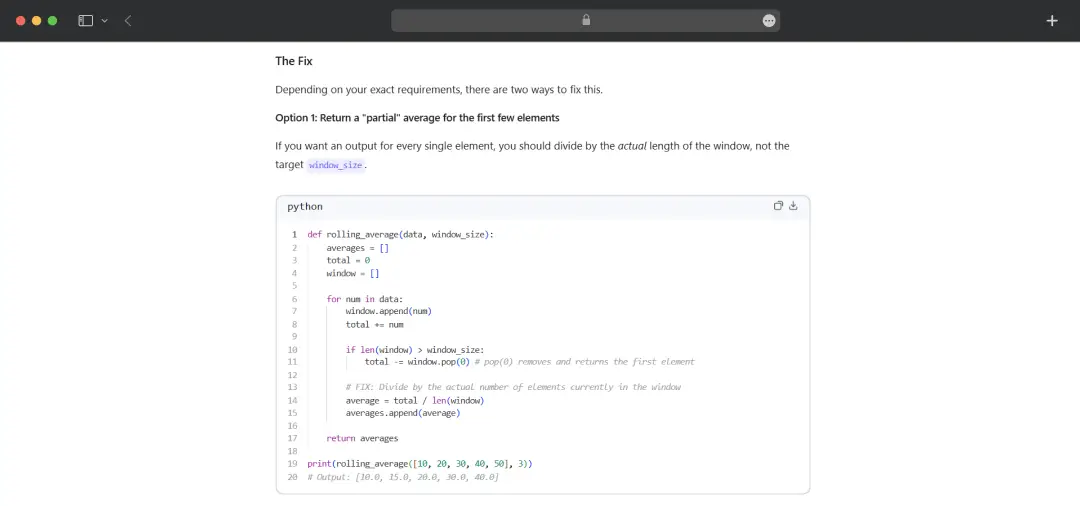Click the "window = []" code line
The width and height of the screenshot is (1080, 506).
tap(353, 273)
